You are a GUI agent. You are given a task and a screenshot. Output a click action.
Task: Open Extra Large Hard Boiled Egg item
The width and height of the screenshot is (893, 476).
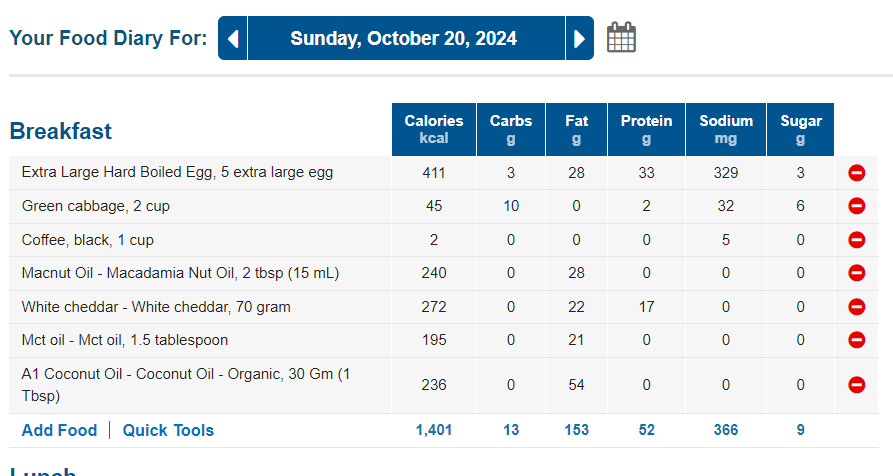pos(177,172)
